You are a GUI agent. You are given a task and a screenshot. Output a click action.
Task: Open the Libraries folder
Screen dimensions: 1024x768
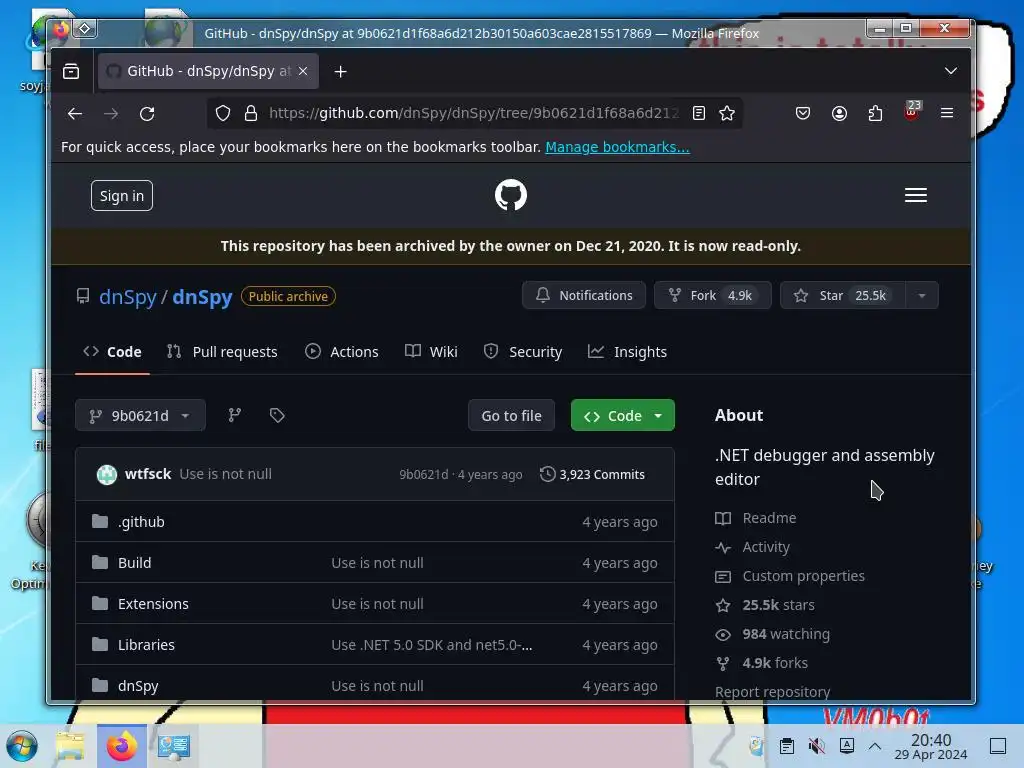146,645
